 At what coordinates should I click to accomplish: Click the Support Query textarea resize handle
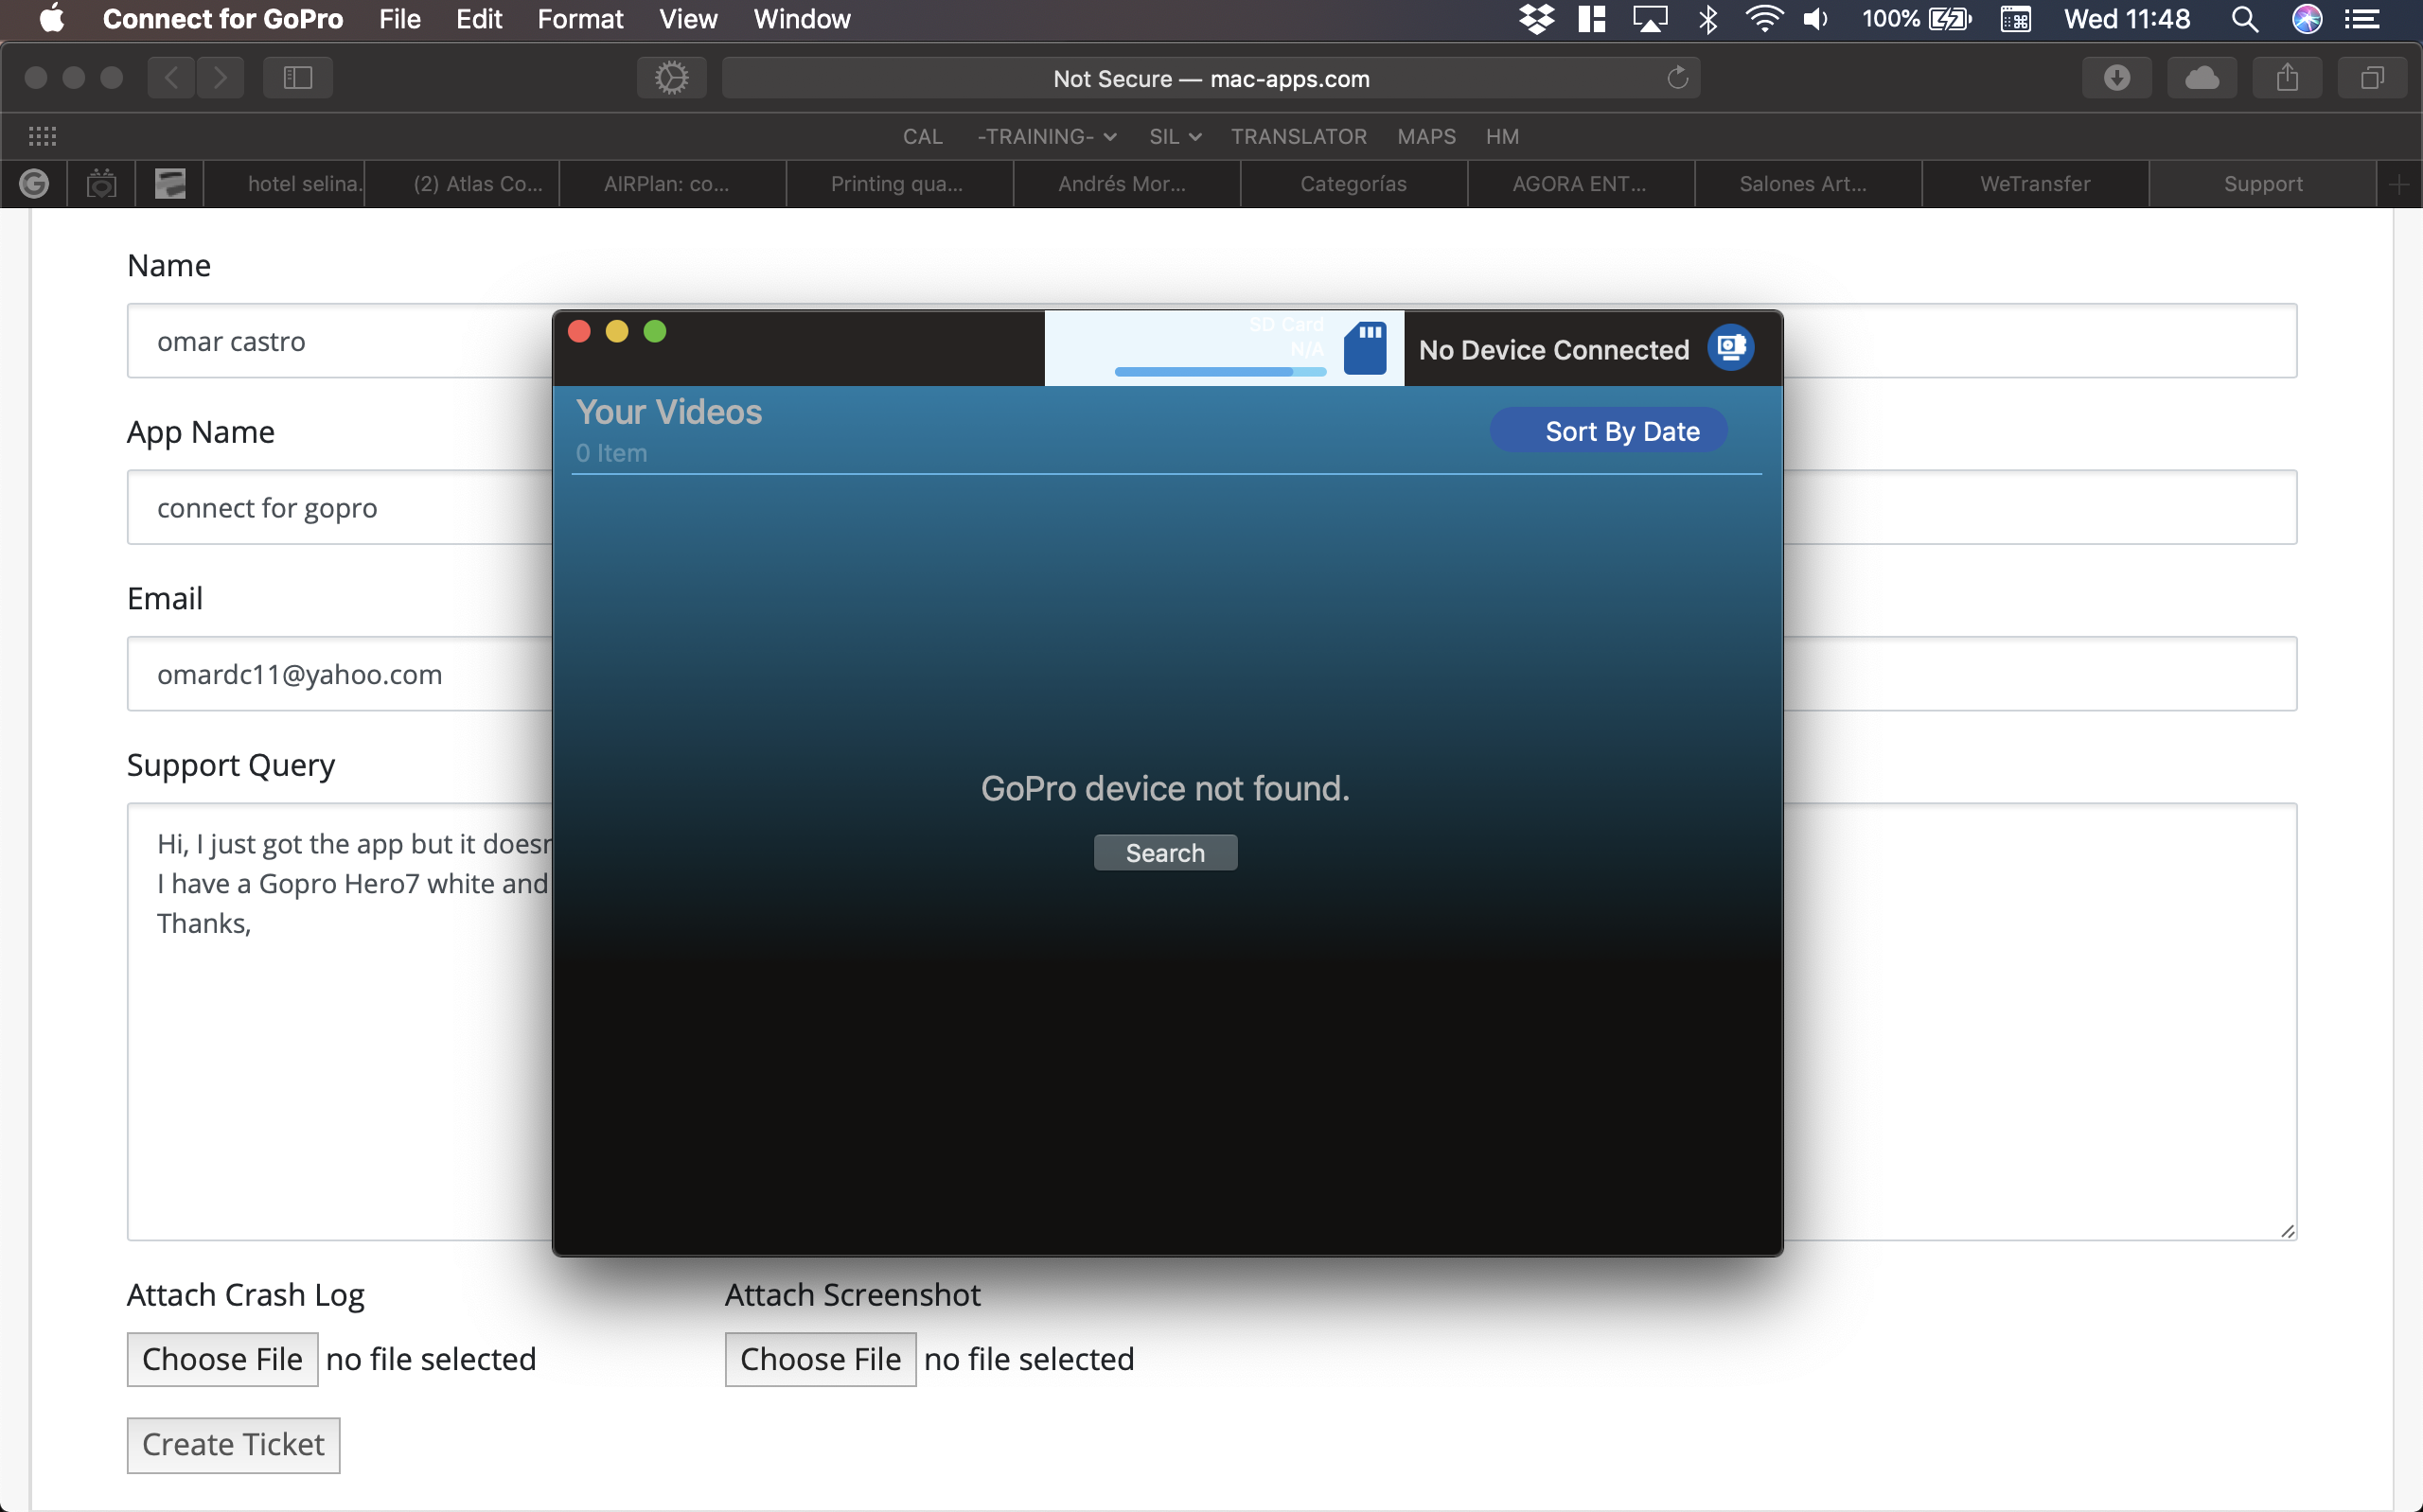point(2287,1231)
